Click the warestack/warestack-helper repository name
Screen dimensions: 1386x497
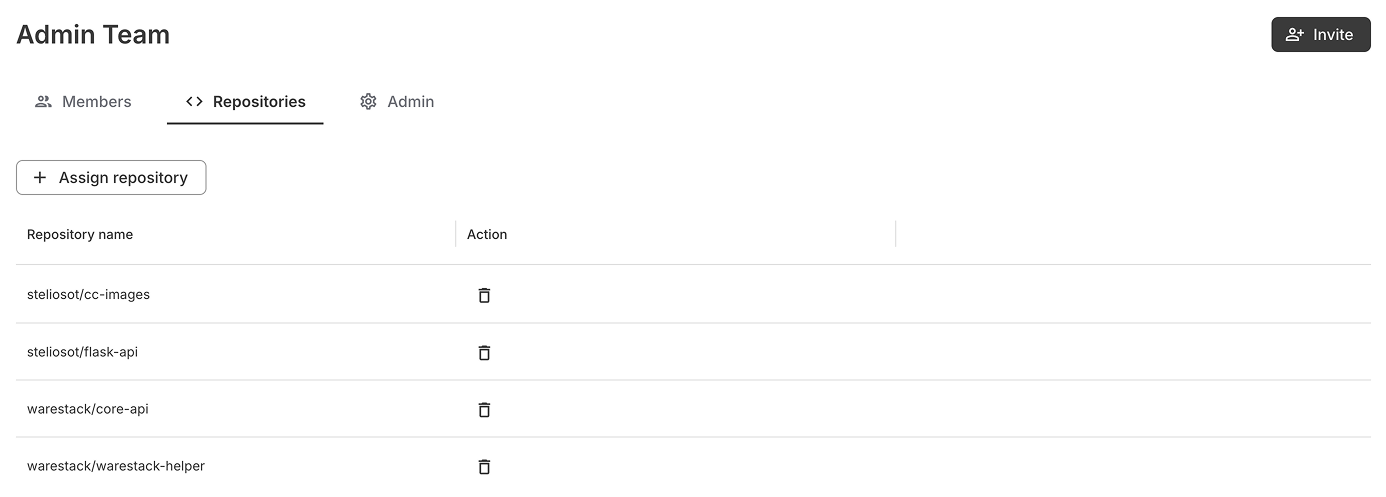pyautogui.click(x=116, y=466)
